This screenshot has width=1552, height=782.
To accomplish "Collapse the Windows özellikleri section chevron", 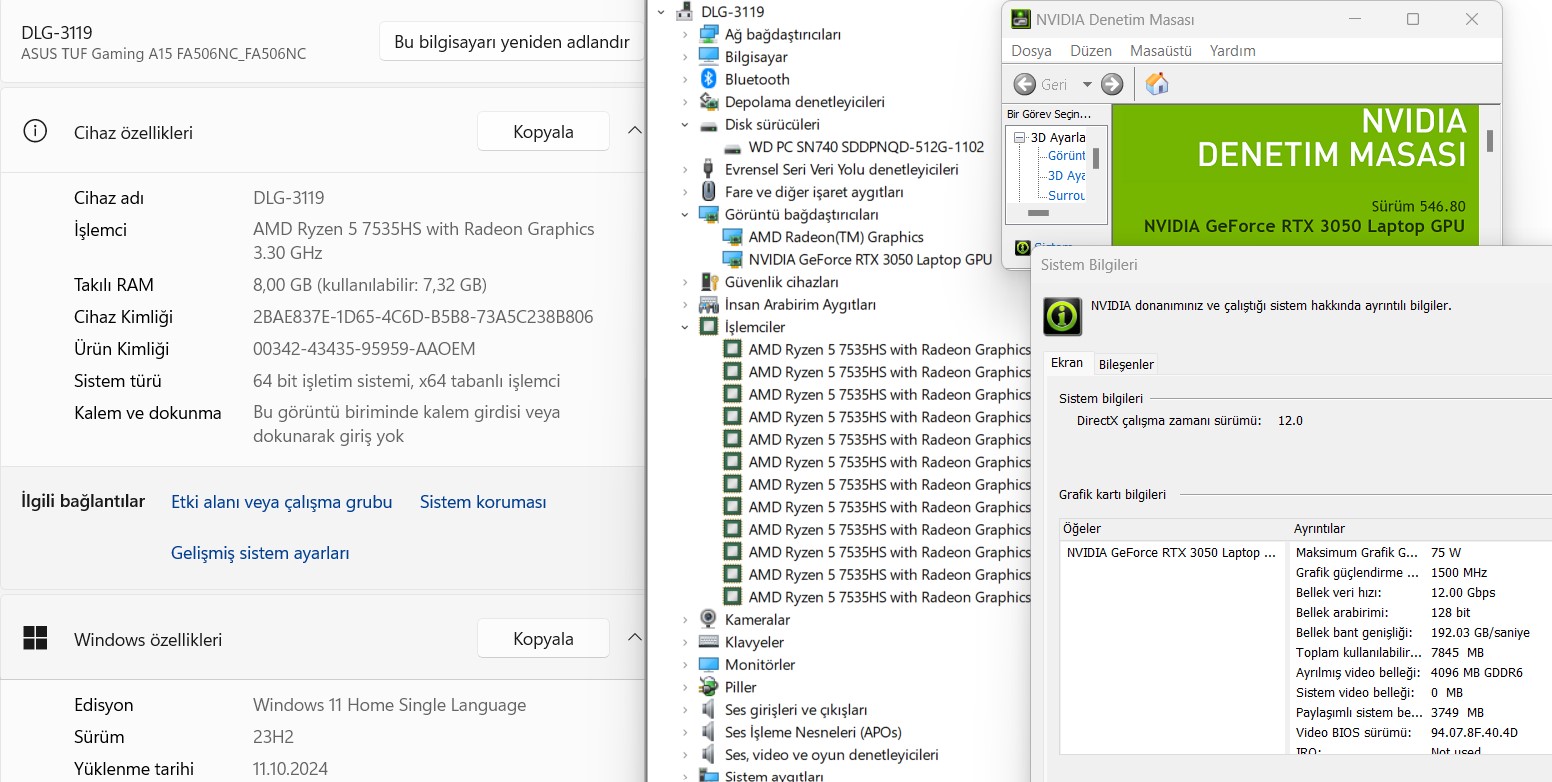I will tap(634, 638).
